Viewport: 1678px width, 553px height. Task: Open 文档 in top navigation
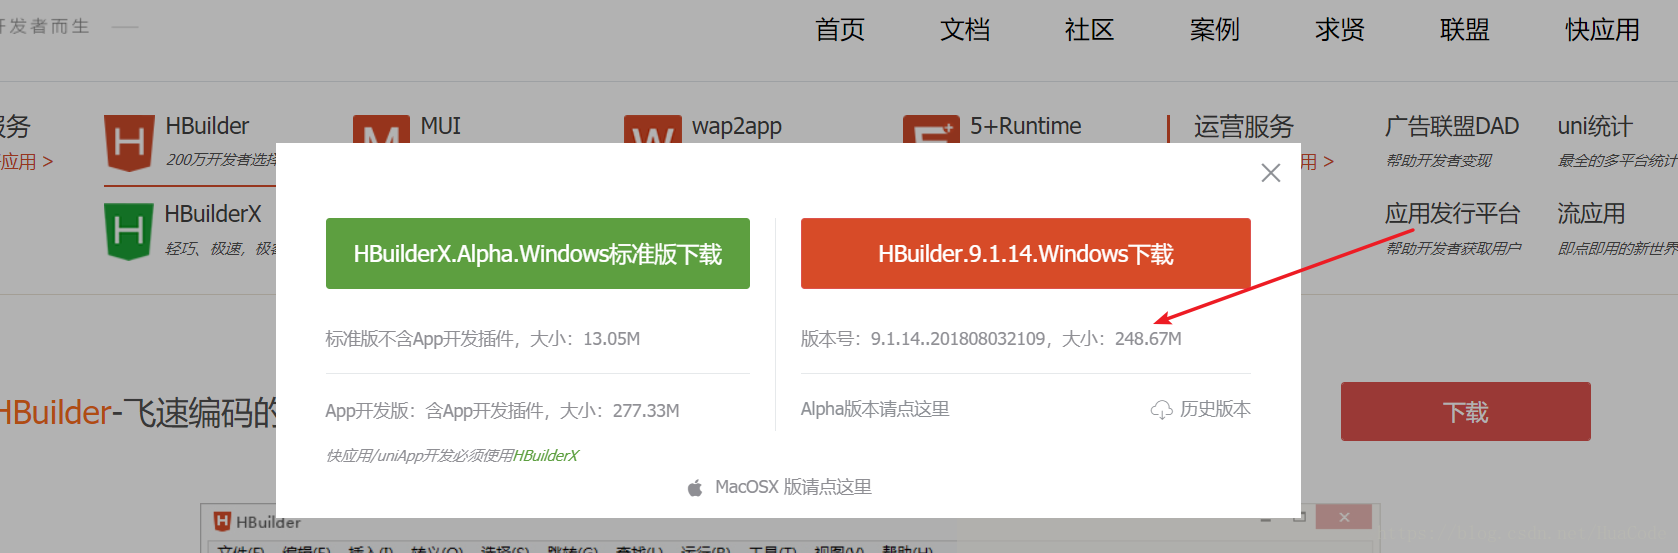(965, 30)
